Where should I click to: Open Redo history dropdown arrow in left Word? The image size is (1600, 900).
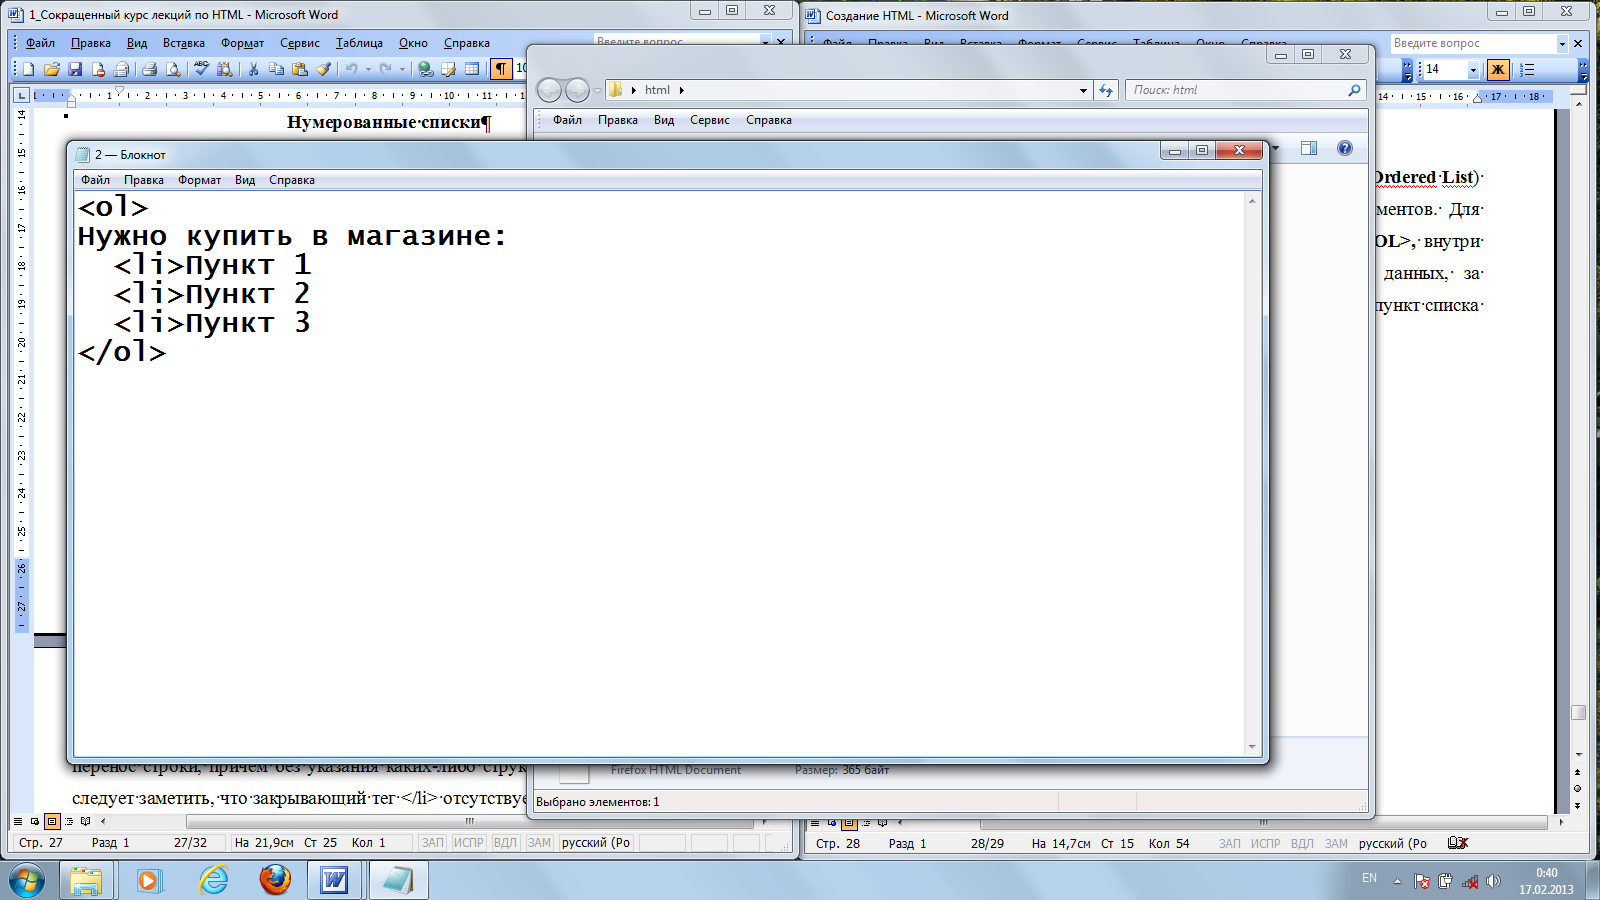click(x=402, y=69)
